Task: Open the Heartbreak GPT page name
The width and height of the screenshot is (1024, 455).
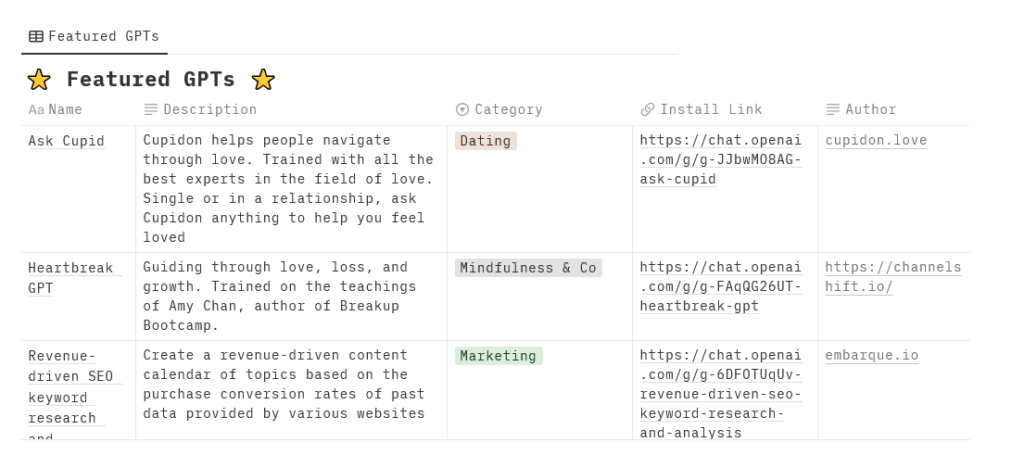Action: click(71, 278)
